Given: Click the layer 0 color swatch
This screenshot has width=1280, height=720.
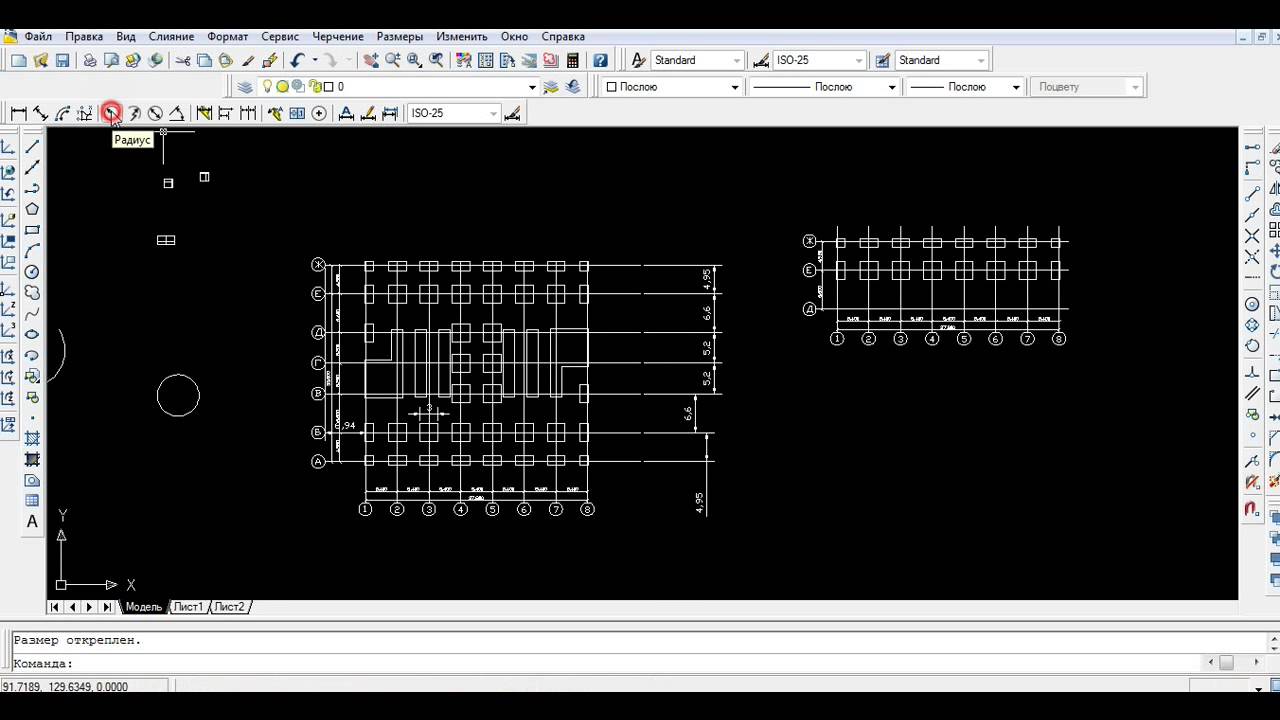Looking at the screenshot, I should (x=330, y=87).
